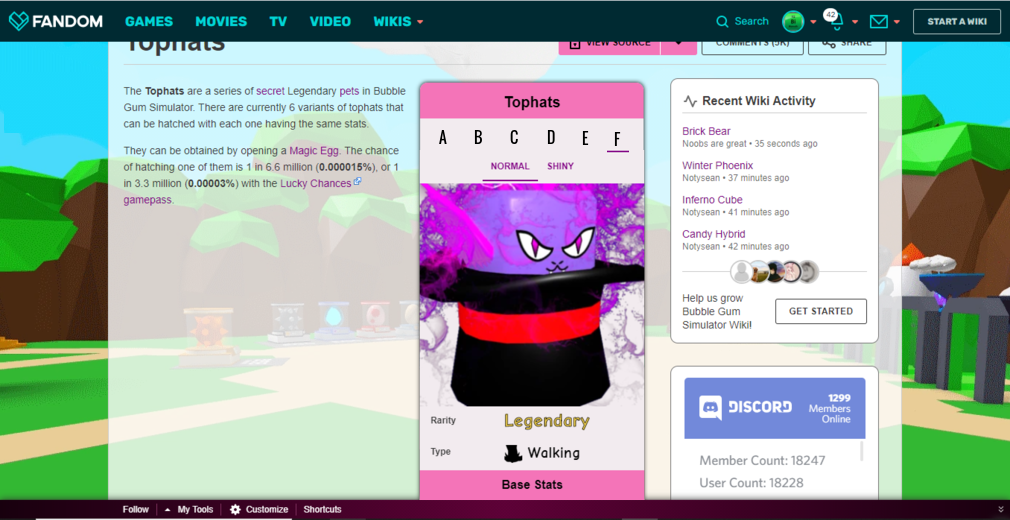This screenshot has height=520, width=1010.
Task: Click the Share icon button
Action: click(x=828, y=43)
